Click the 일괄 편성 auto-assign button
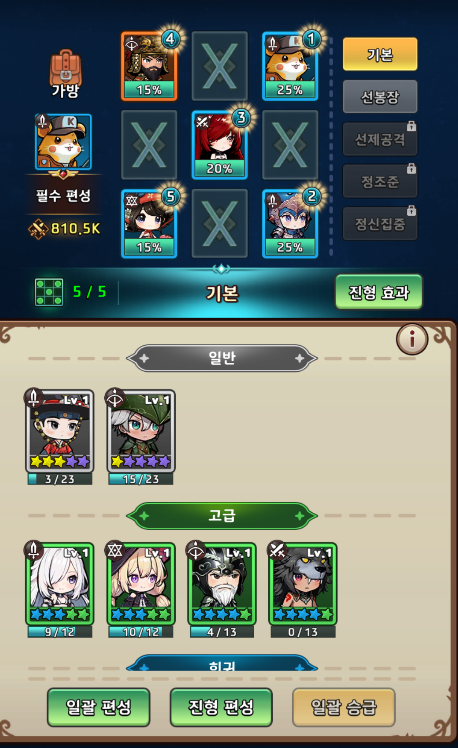Screen dimensions: 458x748 (99, 707)
